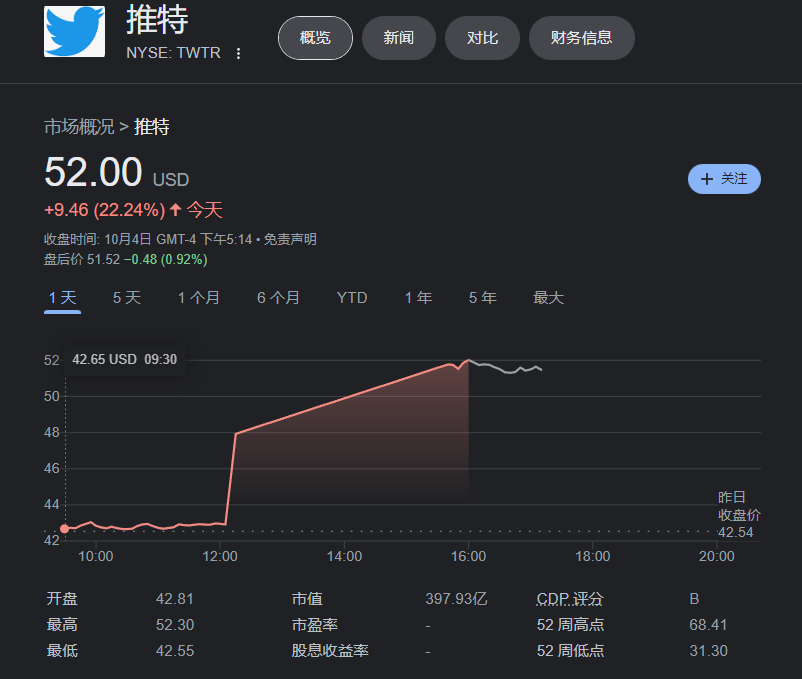The height and width of the screenshot is (679, 802).
Task: Click the 52 周低点 value 31.30
Action: [708, 651]
